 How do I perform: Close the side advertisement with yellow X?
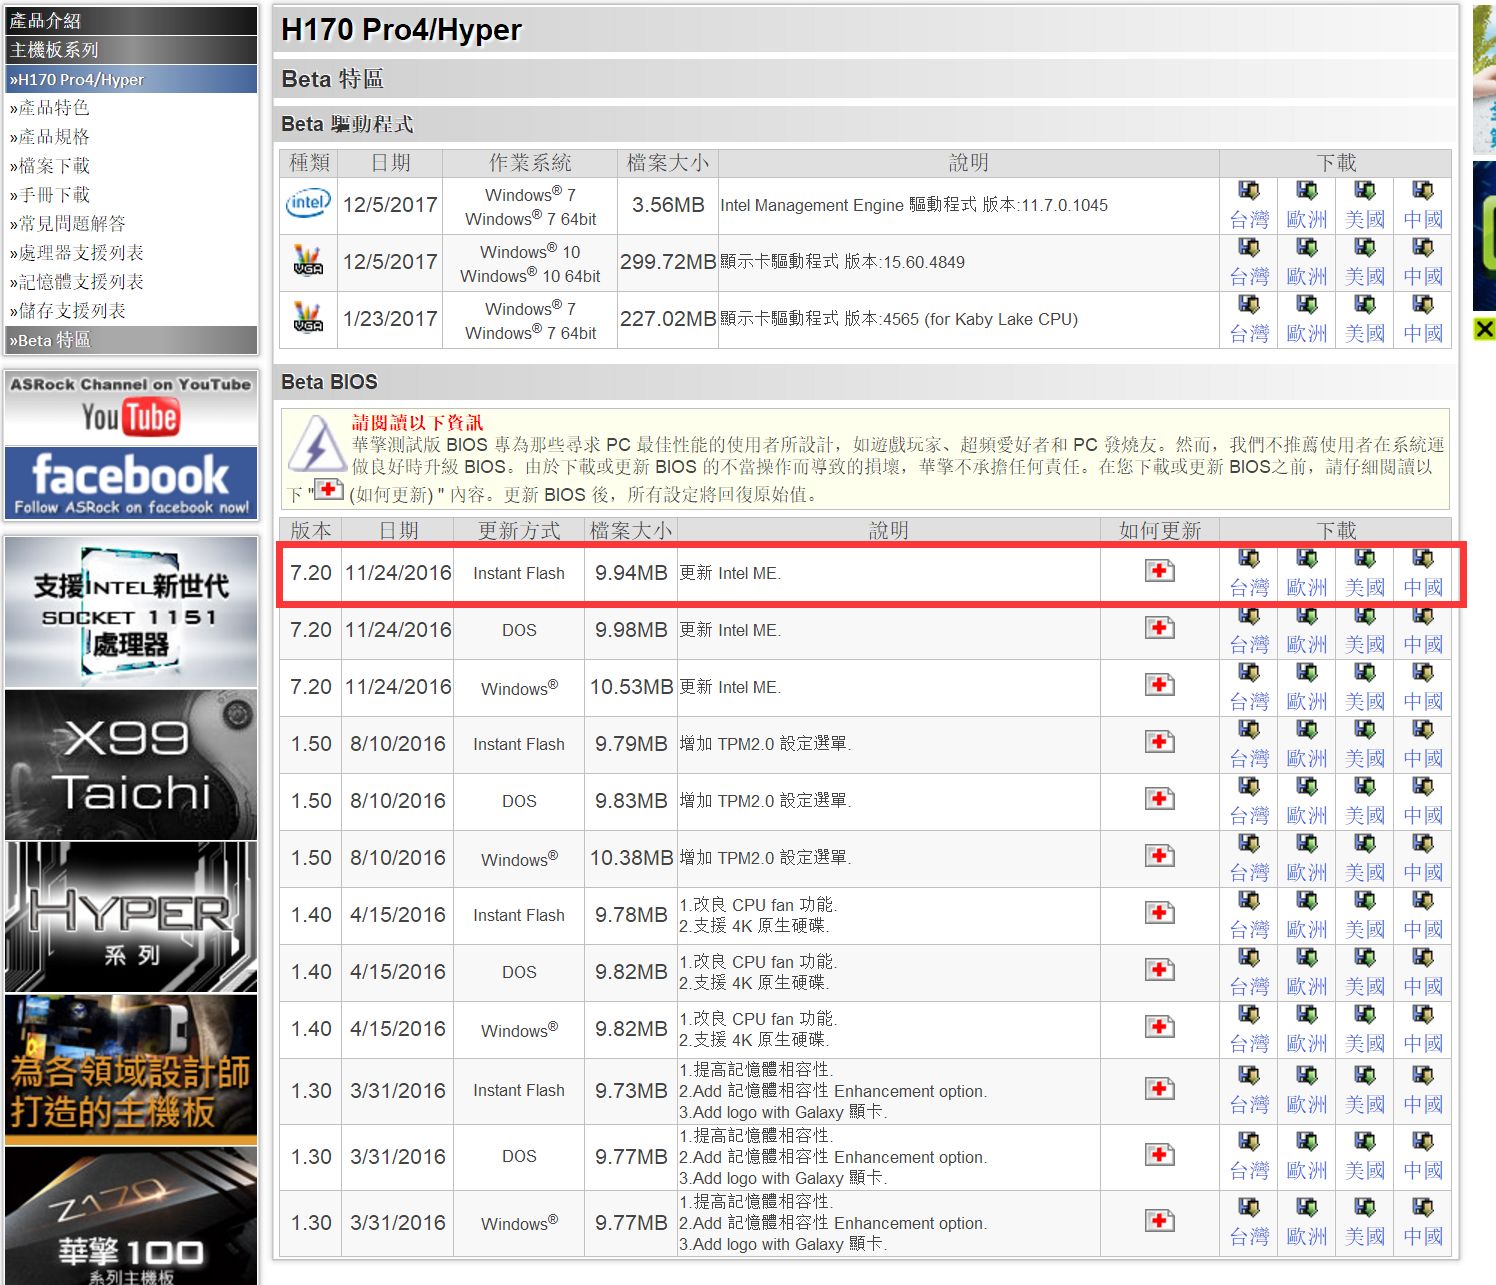coord(1485,329)
